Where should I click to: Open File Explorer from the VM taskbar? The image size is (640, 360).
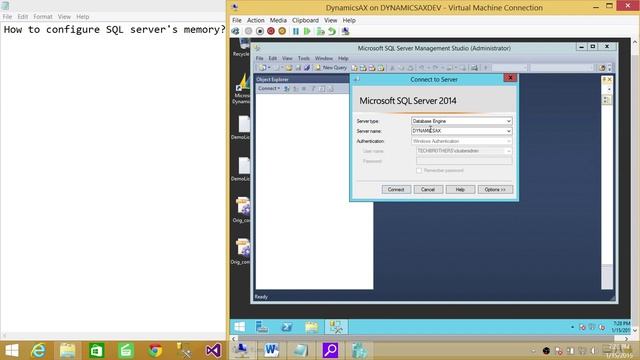(x=311, y=327)
